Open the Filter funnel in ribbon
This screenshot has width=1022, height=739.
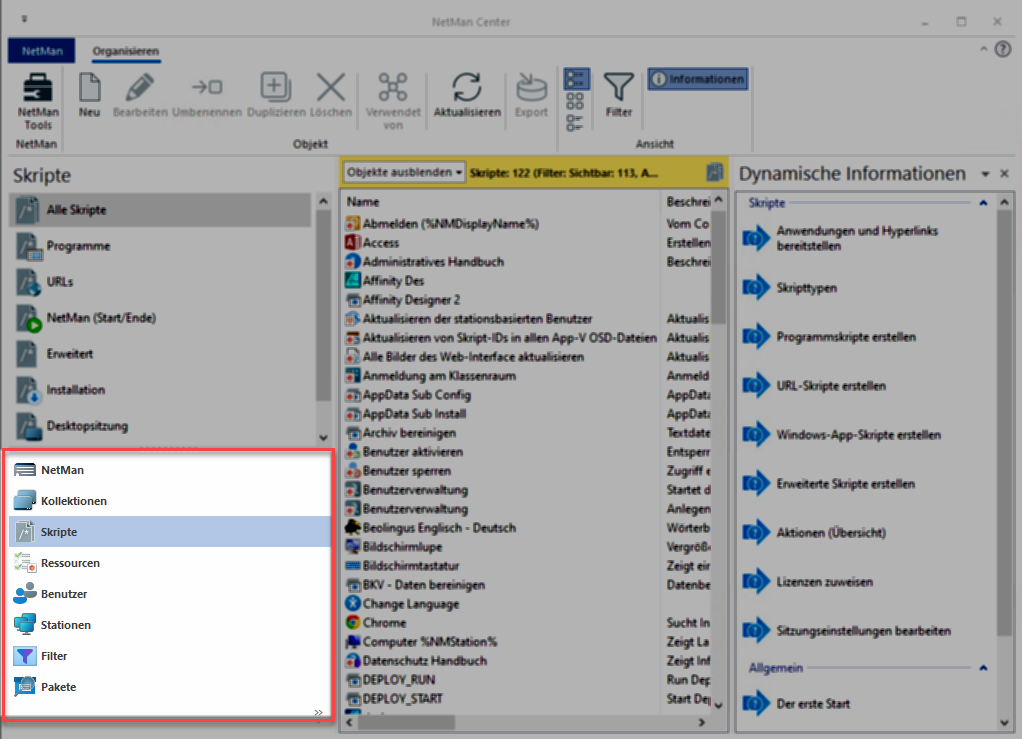(x=619, y=88)
